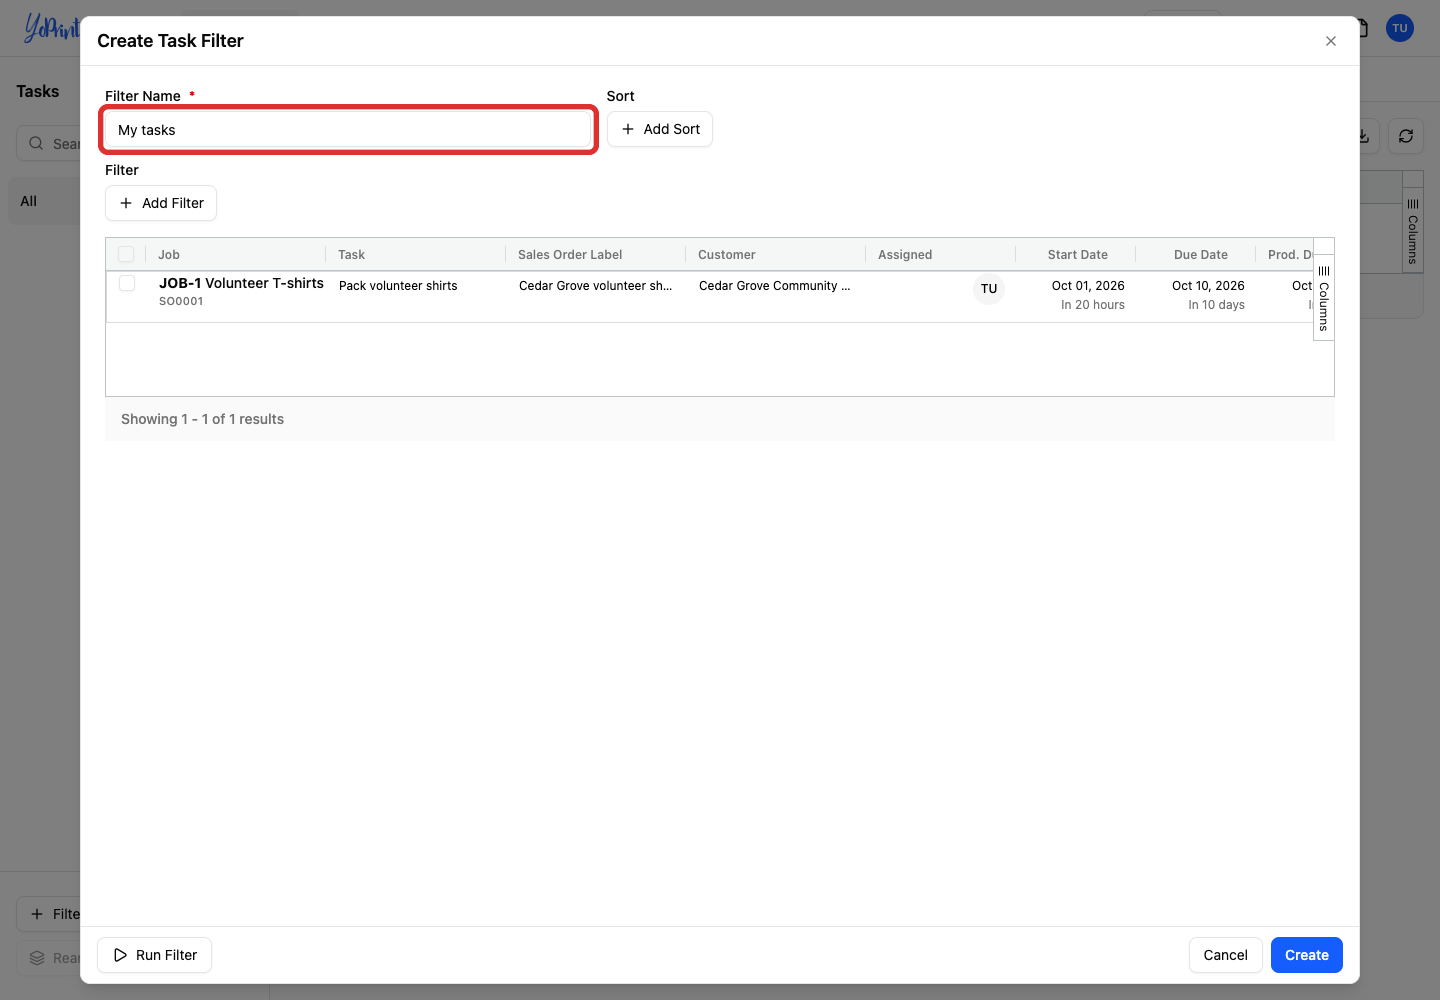The width and height of the screenshot is (1440, 1000).
Task: Close the Create Task Filter dialog
Action: [1330, 41]
